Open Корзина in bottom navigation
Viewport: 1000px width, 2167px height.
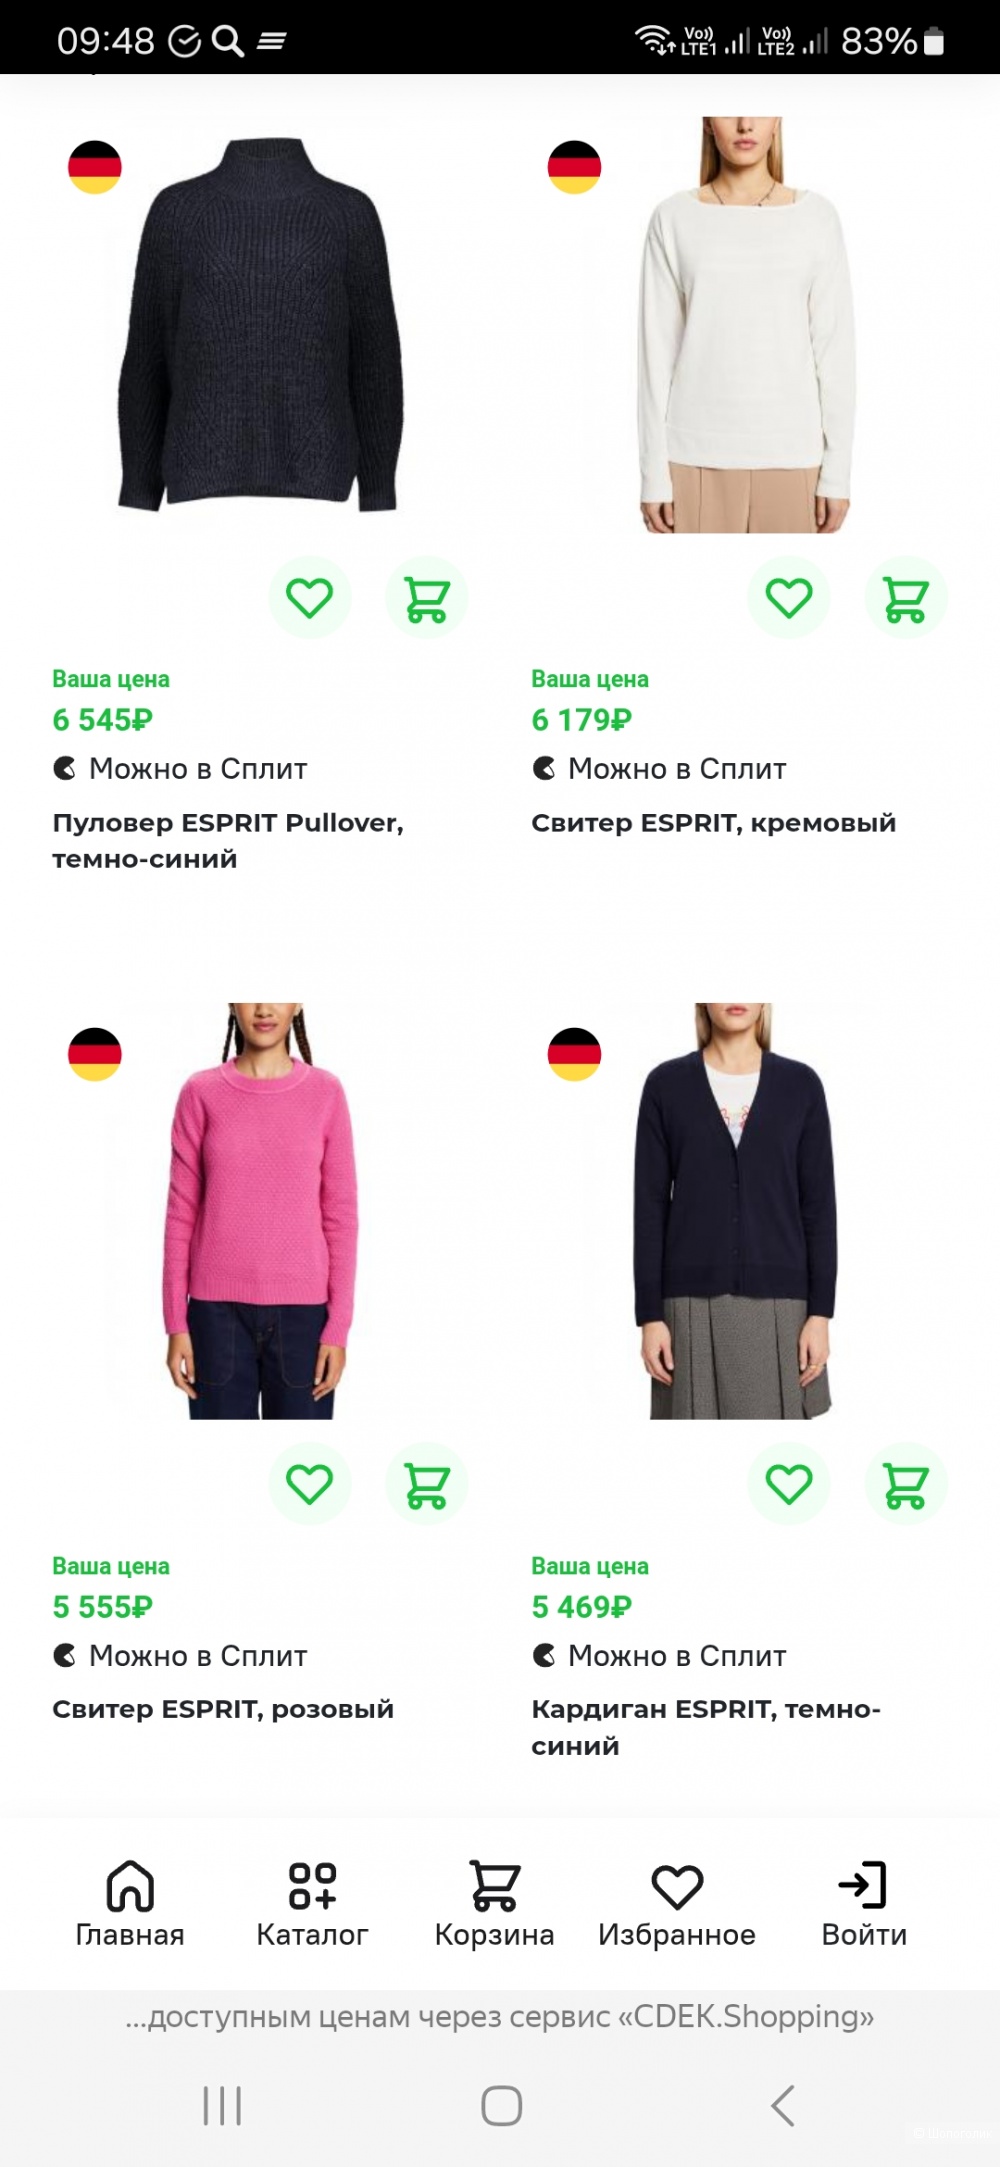[x=494, y=1903]
